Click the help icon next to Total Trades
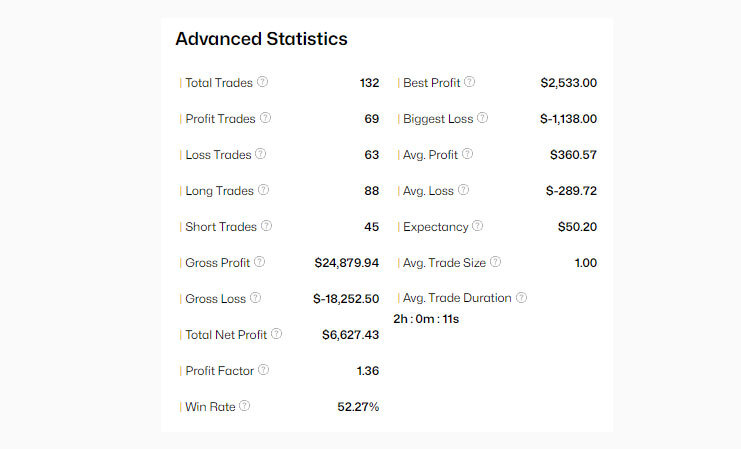The width and height of the screenshot is (741, 449). [x=263, y=82]
